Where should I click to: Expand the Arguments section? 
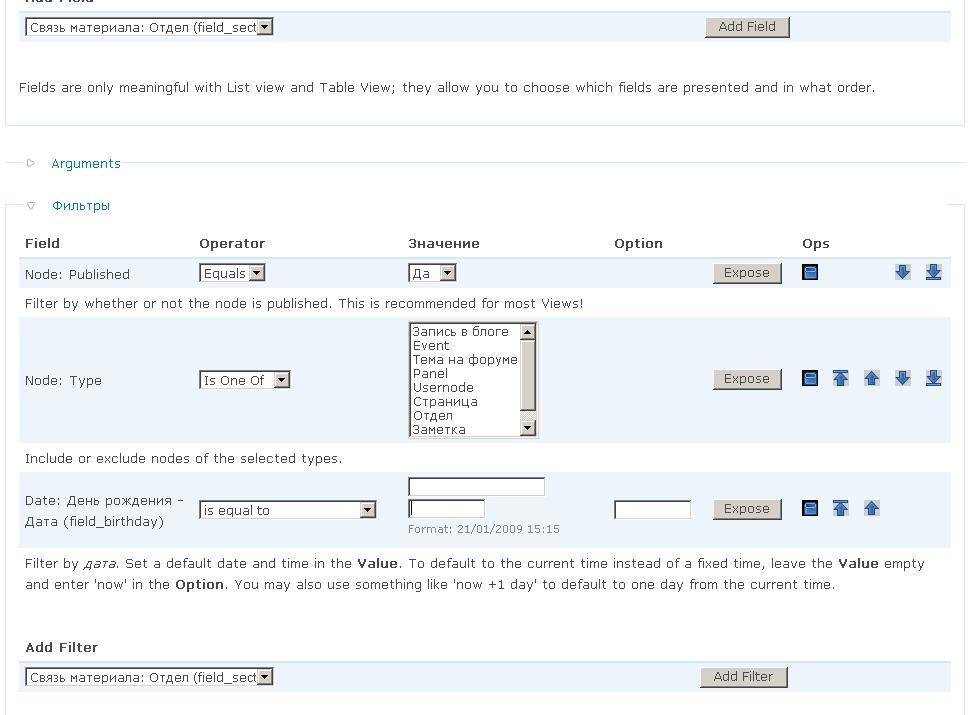click(x=86, y=164)
